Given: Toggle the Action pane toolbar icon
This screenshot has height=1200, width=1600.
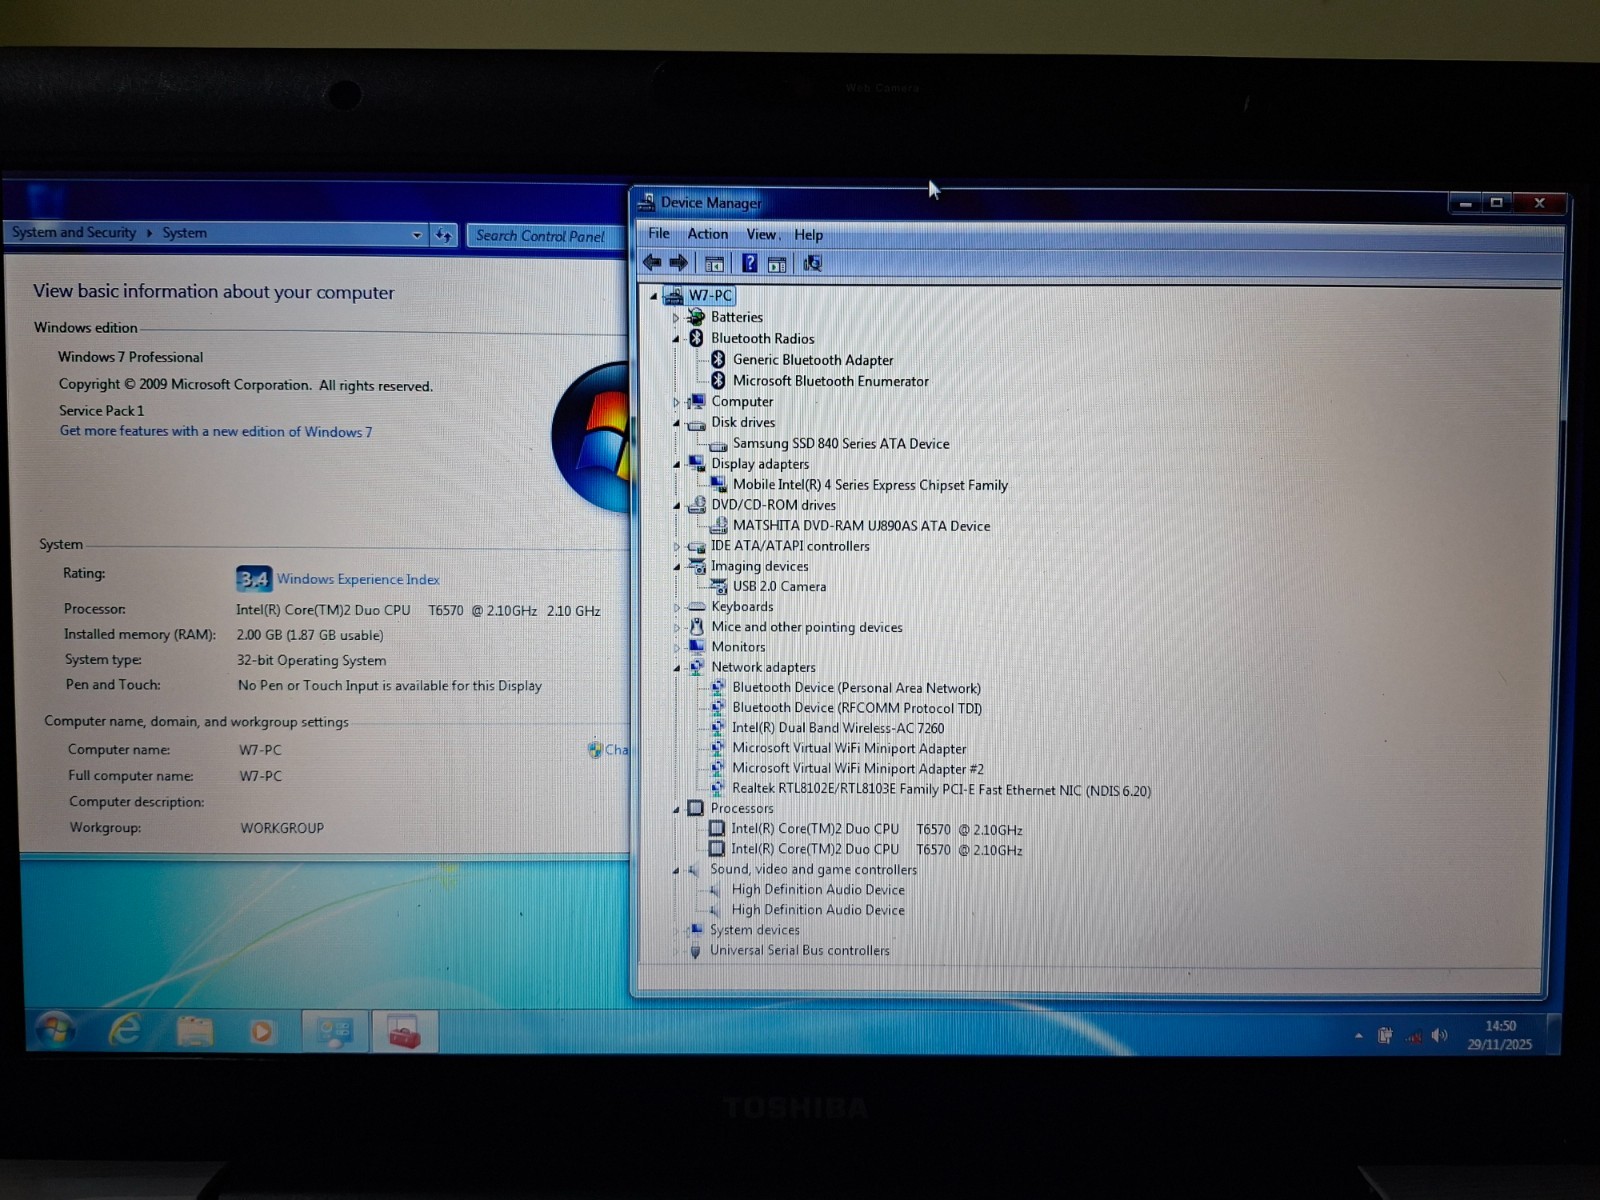Looking at the screenshot, I should coord(777,264).
